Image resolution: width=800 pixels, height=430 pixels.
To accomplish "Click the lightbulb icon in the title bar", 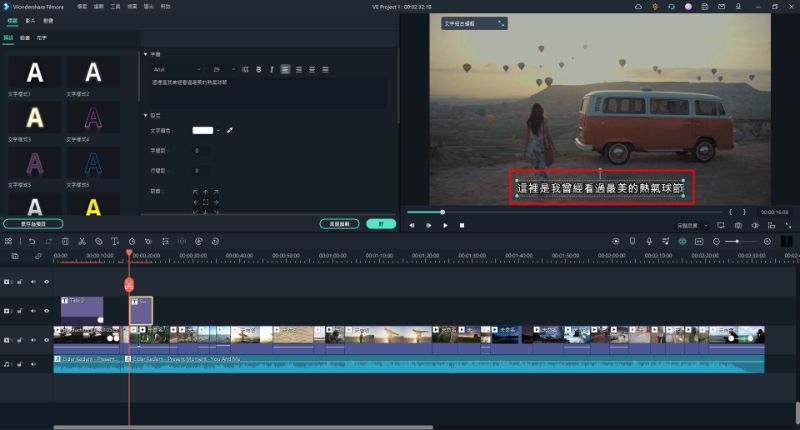I will pyautogui.click(x=655, y=7).
